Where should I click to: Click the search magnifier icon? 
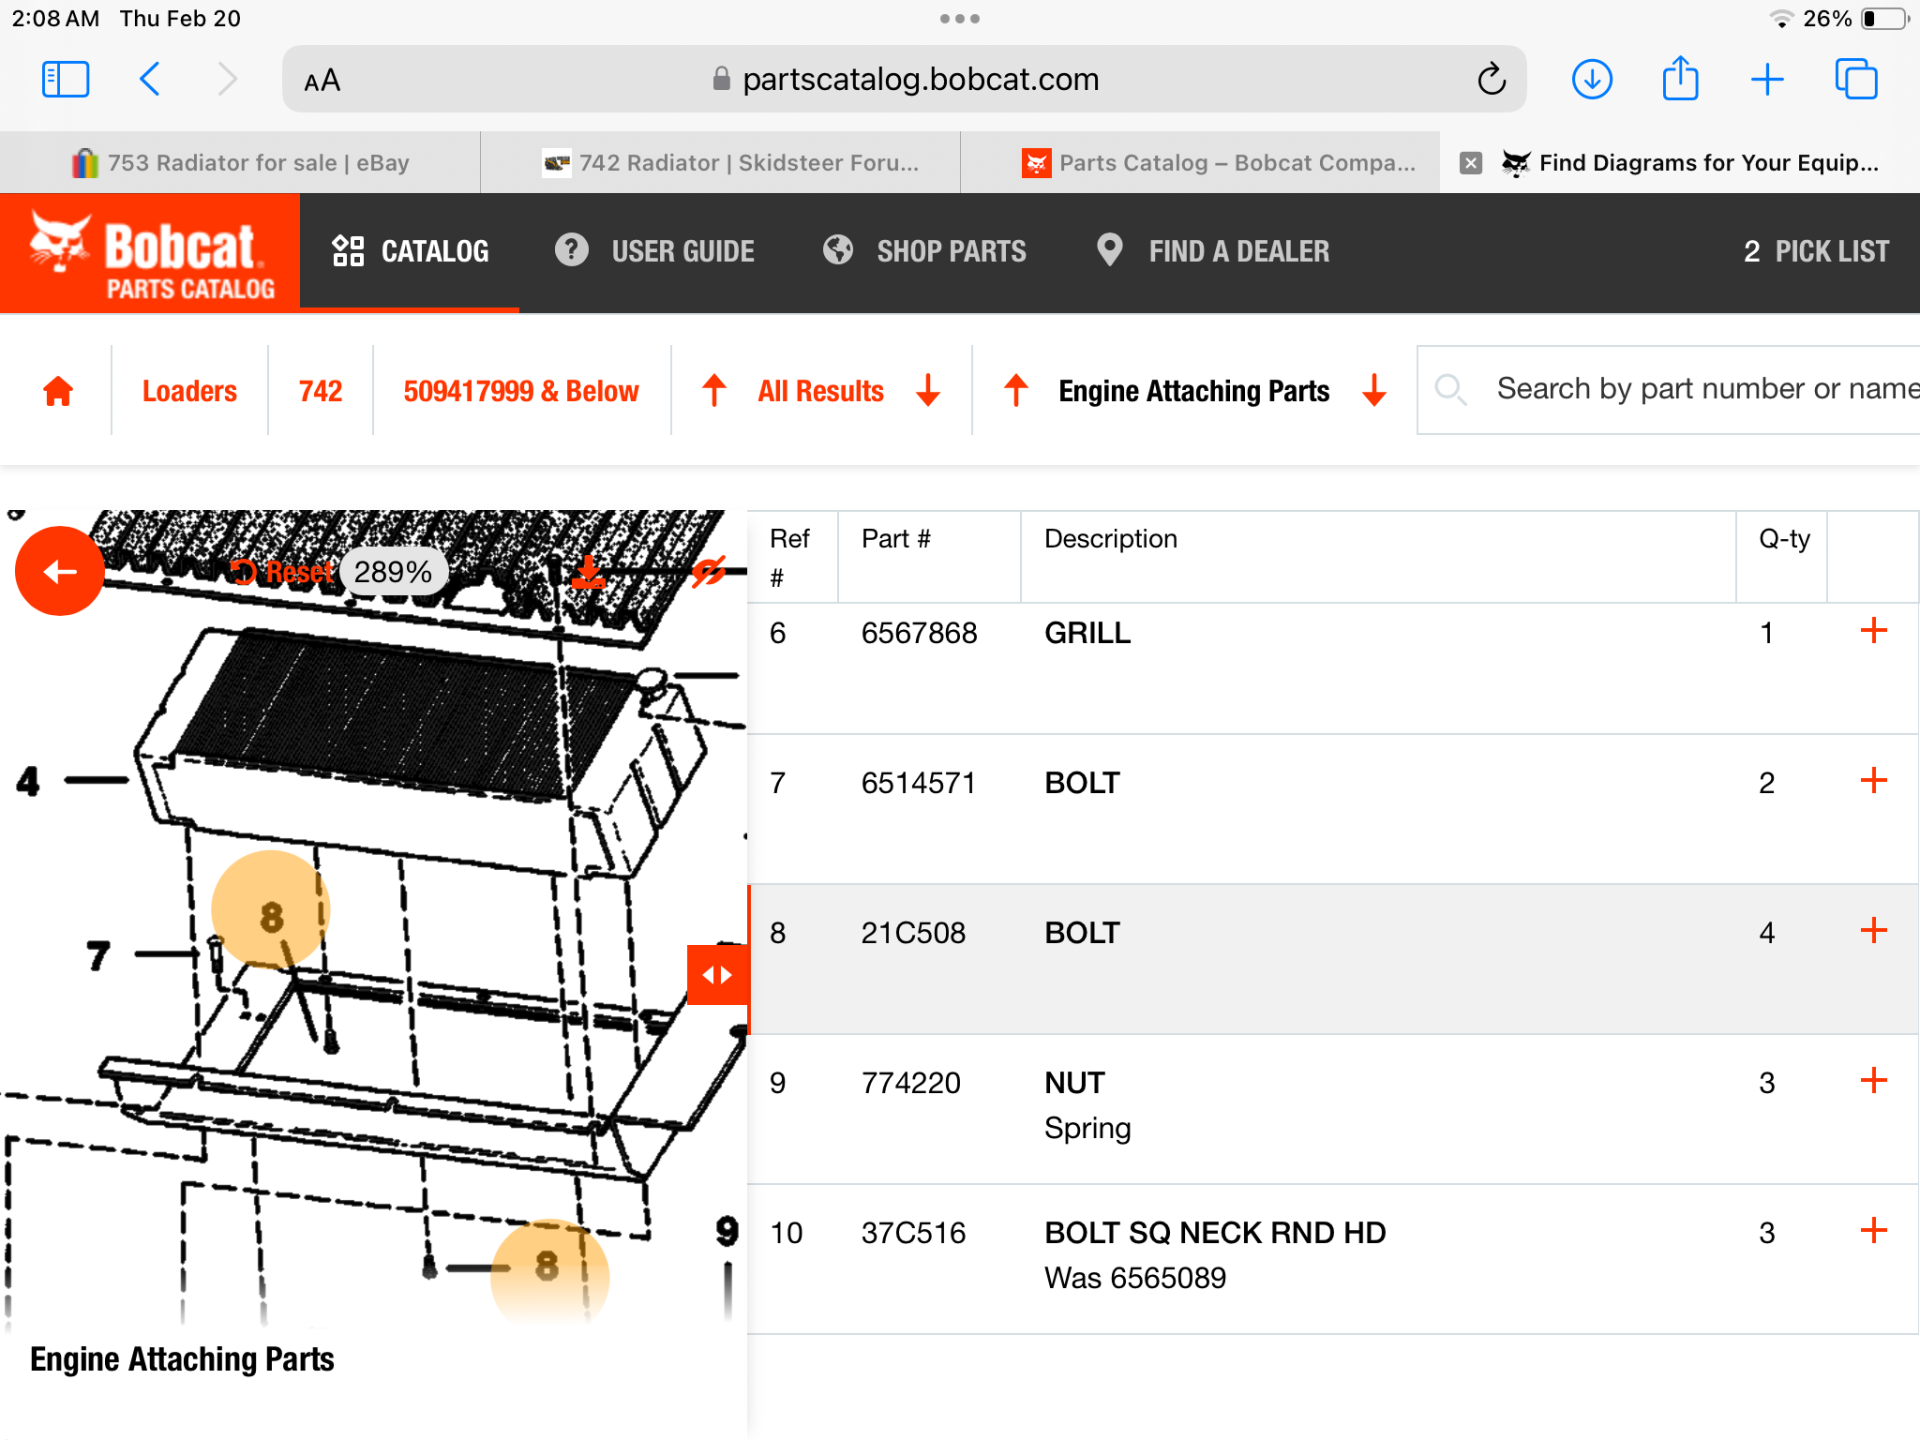click(x=1450, y=390)
